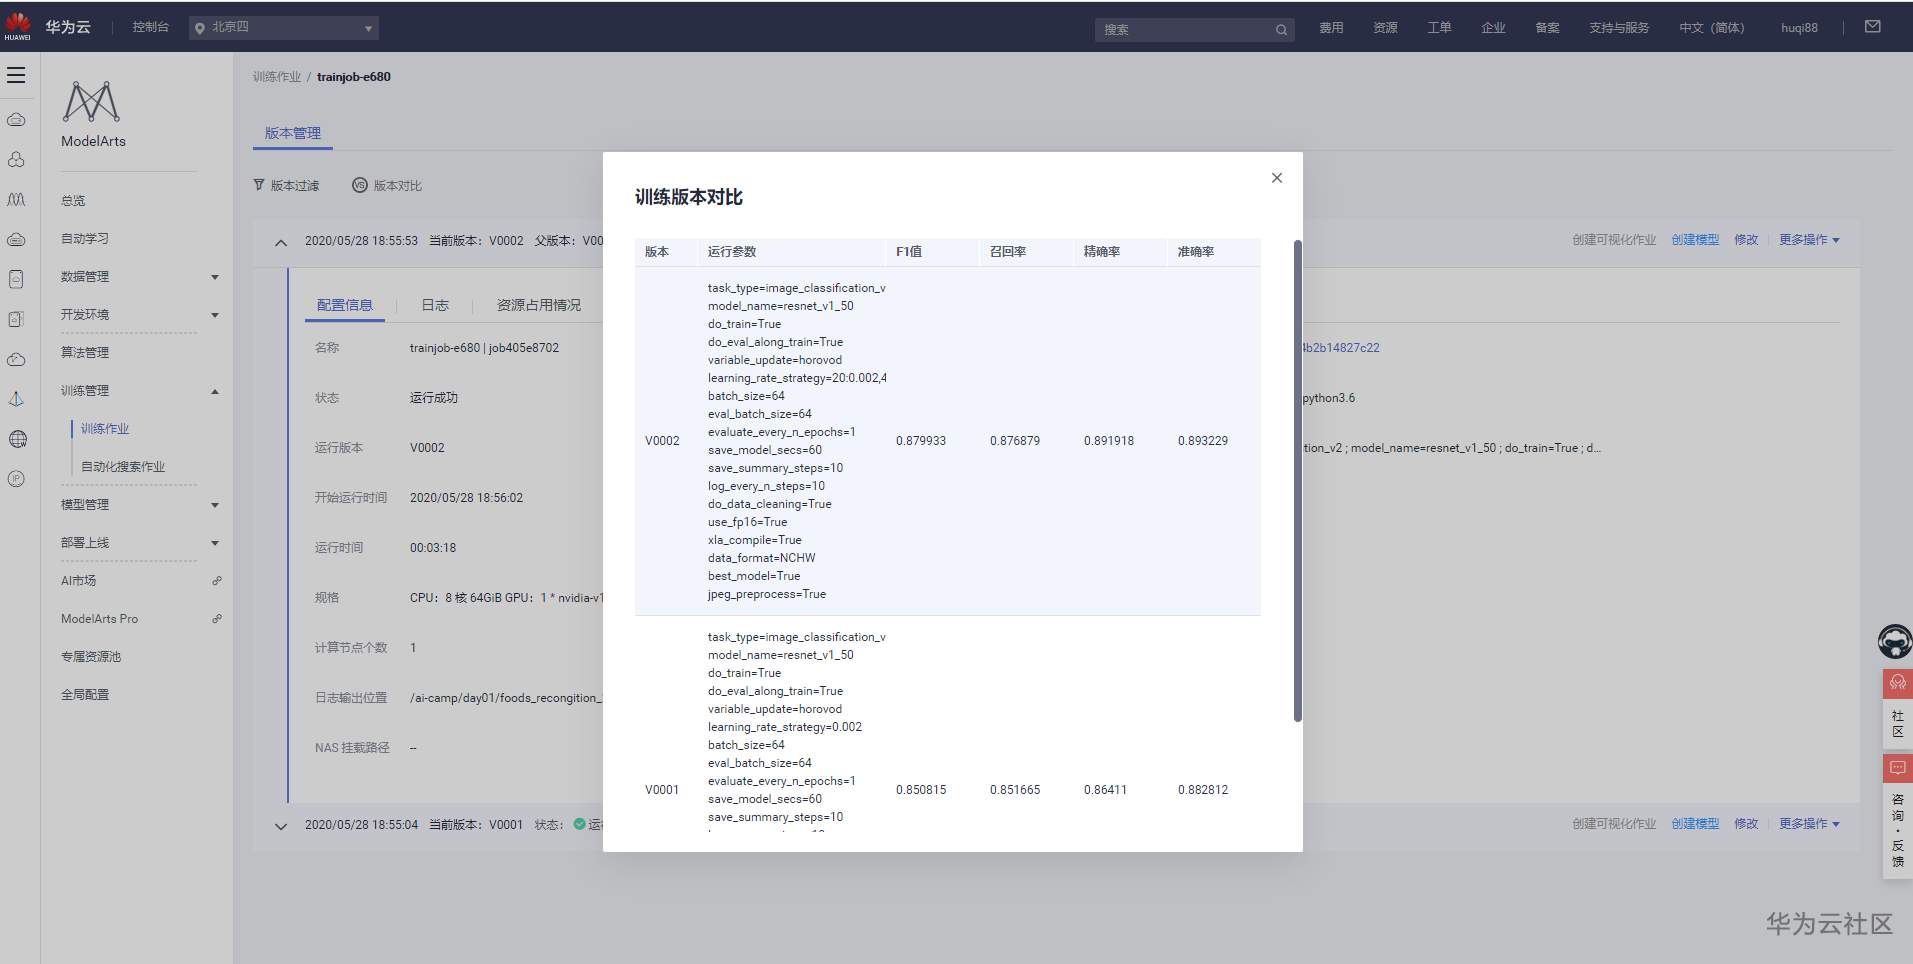
Task: Expand 开发环境 menu arrow
Action: pos(215,315)
